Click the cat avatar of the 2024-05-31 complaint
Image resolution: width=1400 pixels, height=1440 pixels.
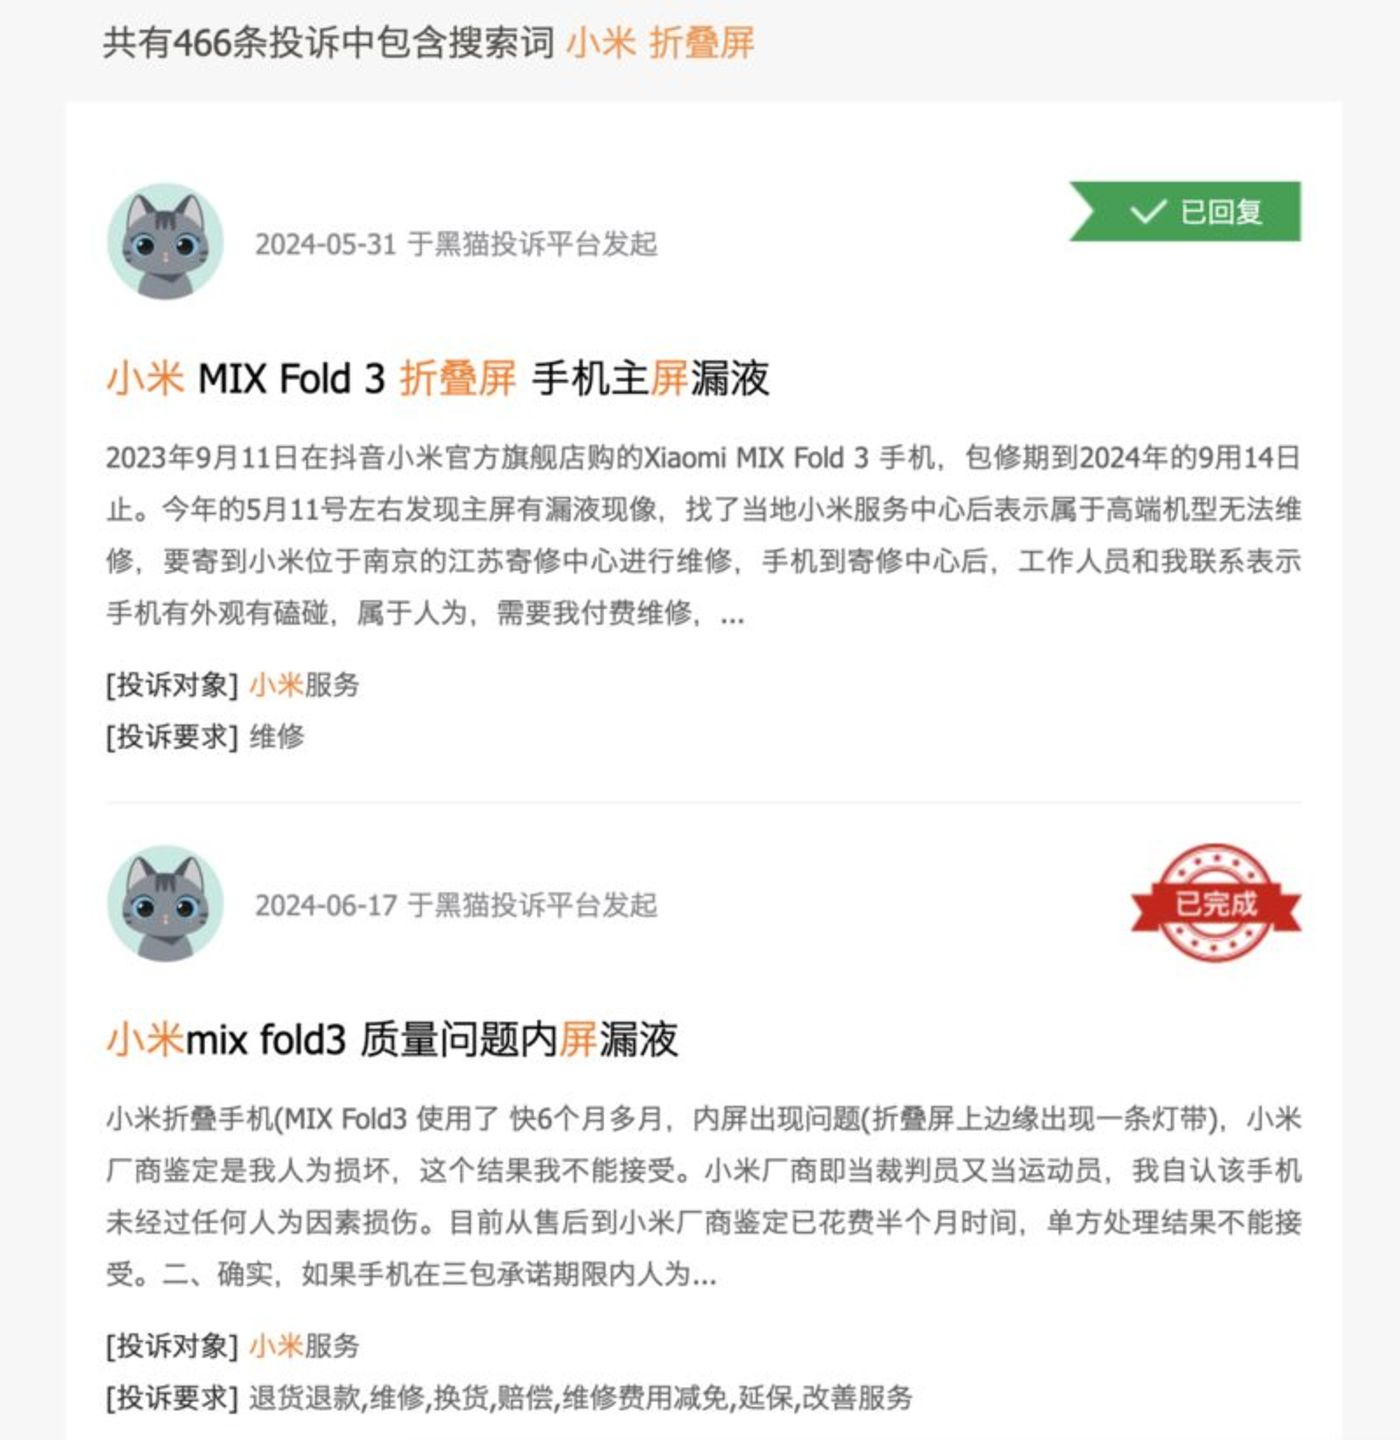pyautogui.click(x=165, y=242)
